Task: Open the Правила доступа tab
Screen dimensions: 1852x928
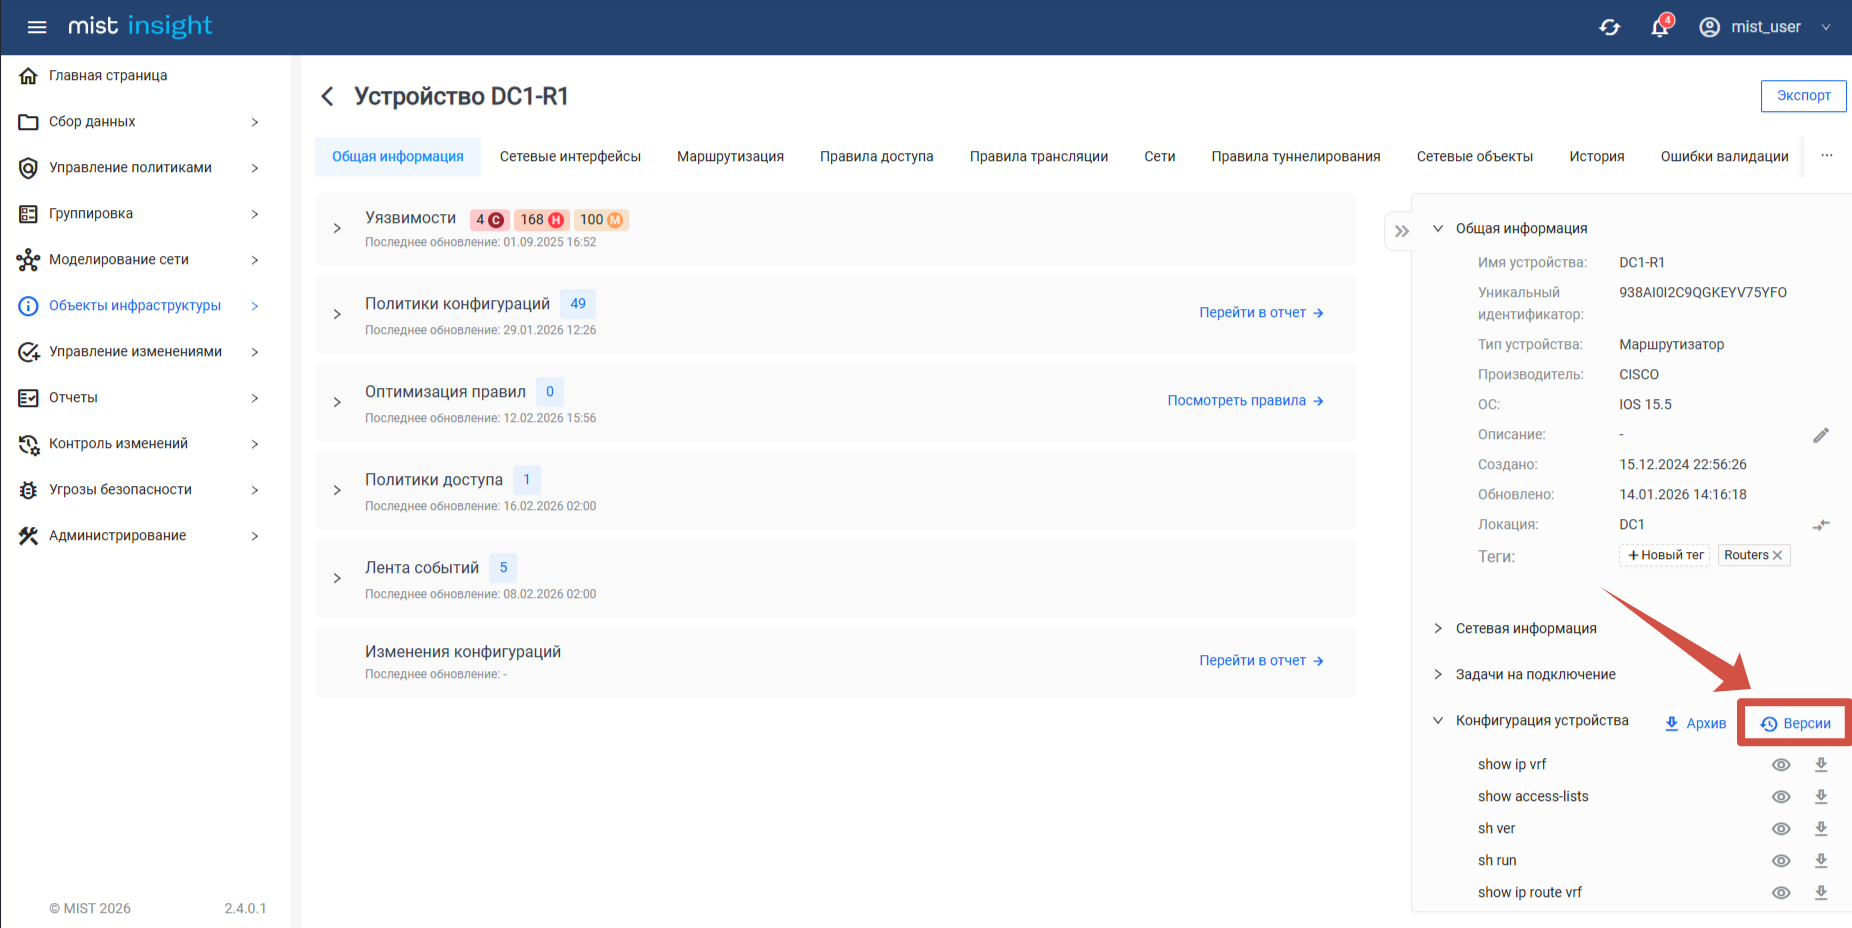Action: pyautogui.click(x=877, y=157)
